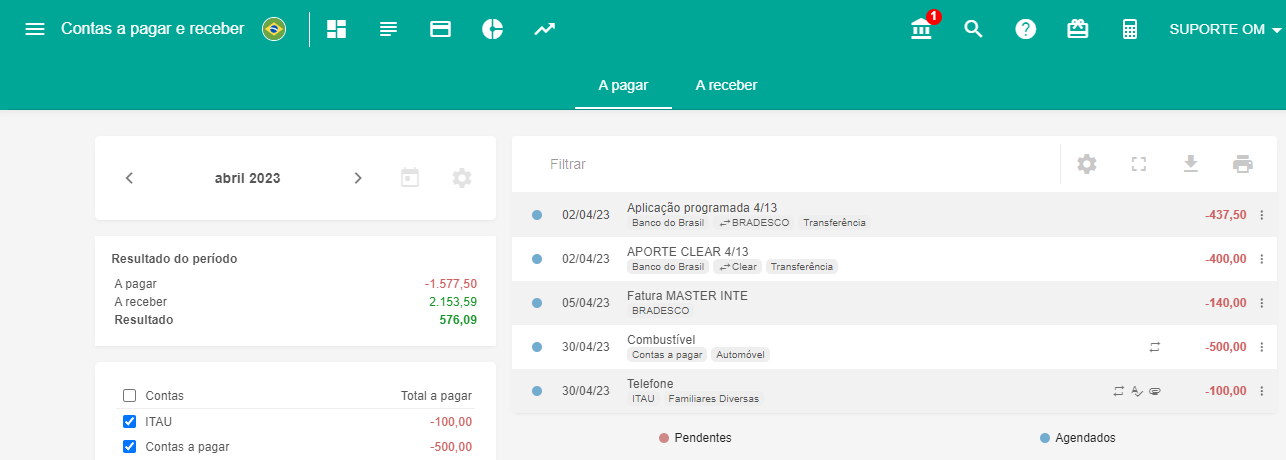Image resolution: width=1286 pixels, height=460 pixels.
Task: Open the credit cards icon
Action: pos(440,29)
